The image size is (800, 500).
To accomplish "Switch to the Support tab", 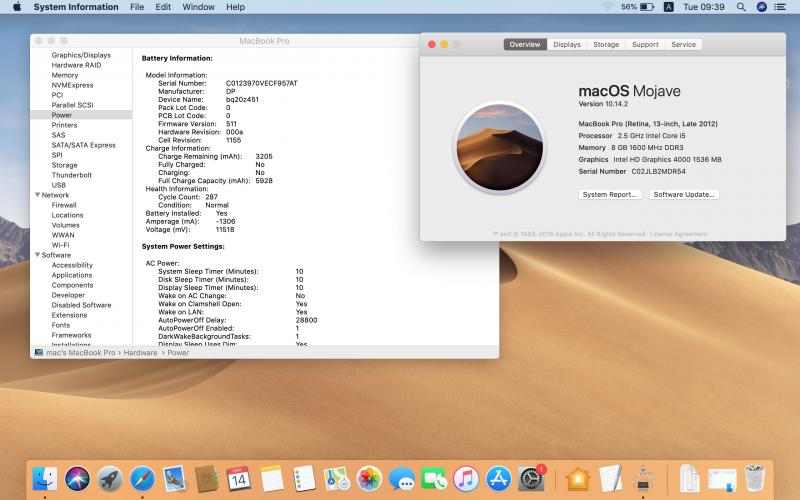I will click(x=645, y=44).
